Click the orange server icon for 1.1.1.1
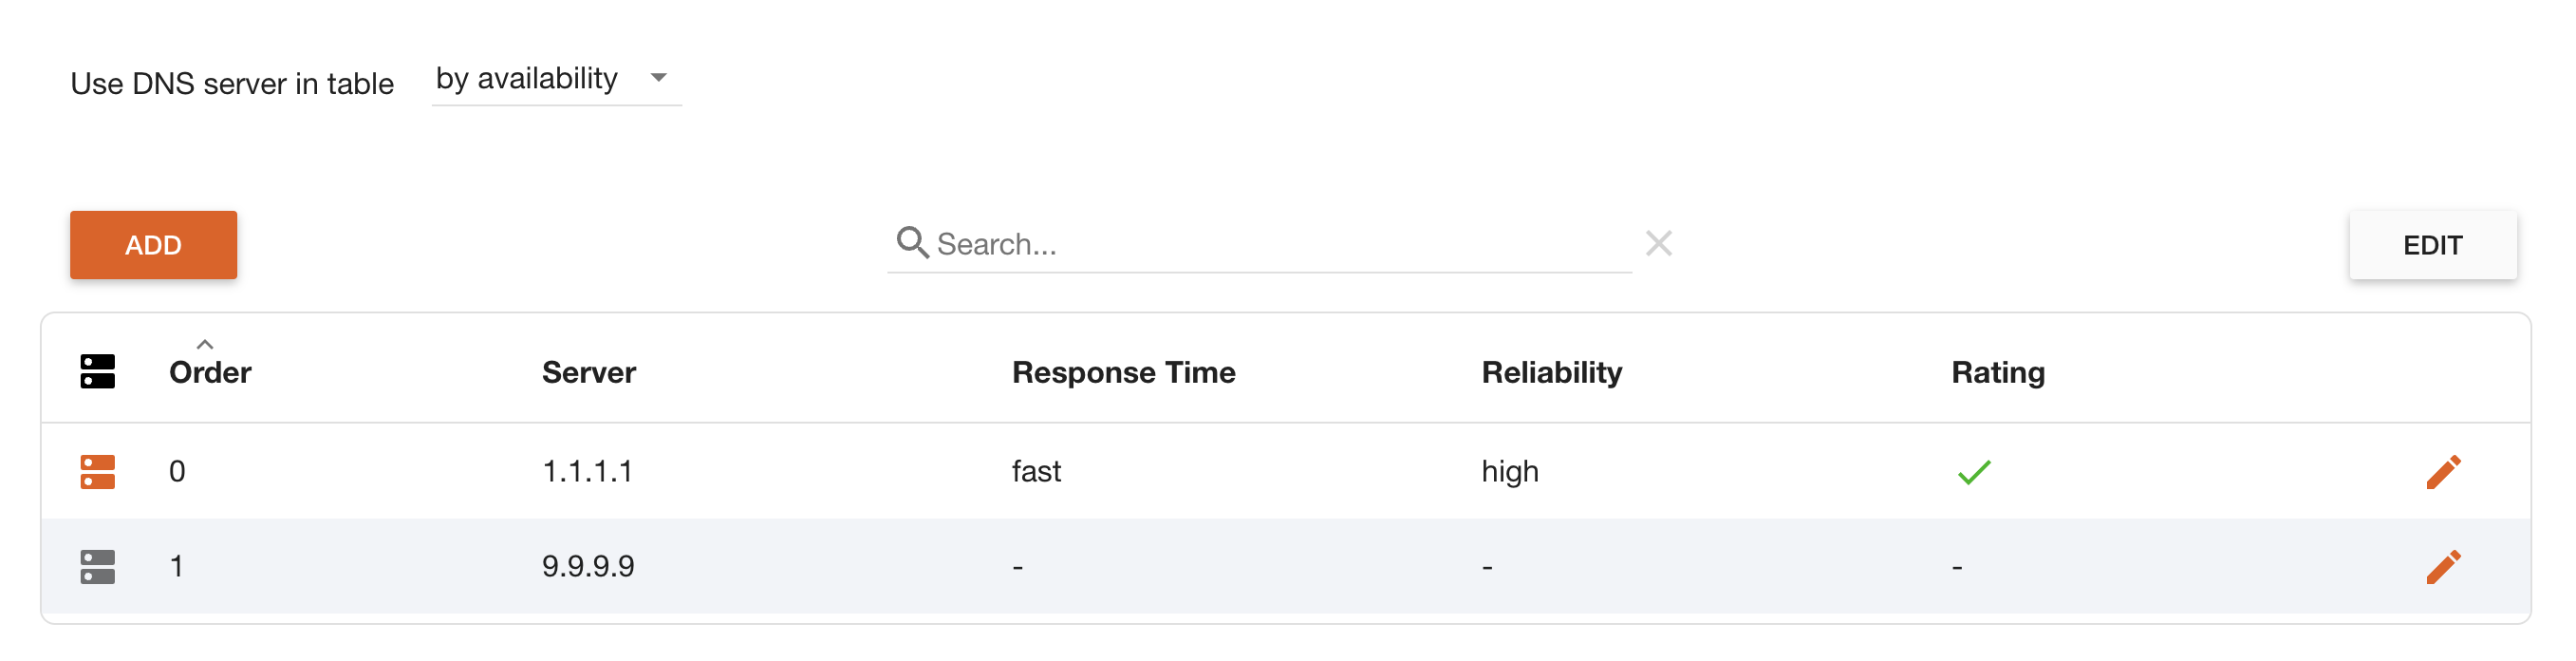The image size is (2576, 661). pos(98,472)
